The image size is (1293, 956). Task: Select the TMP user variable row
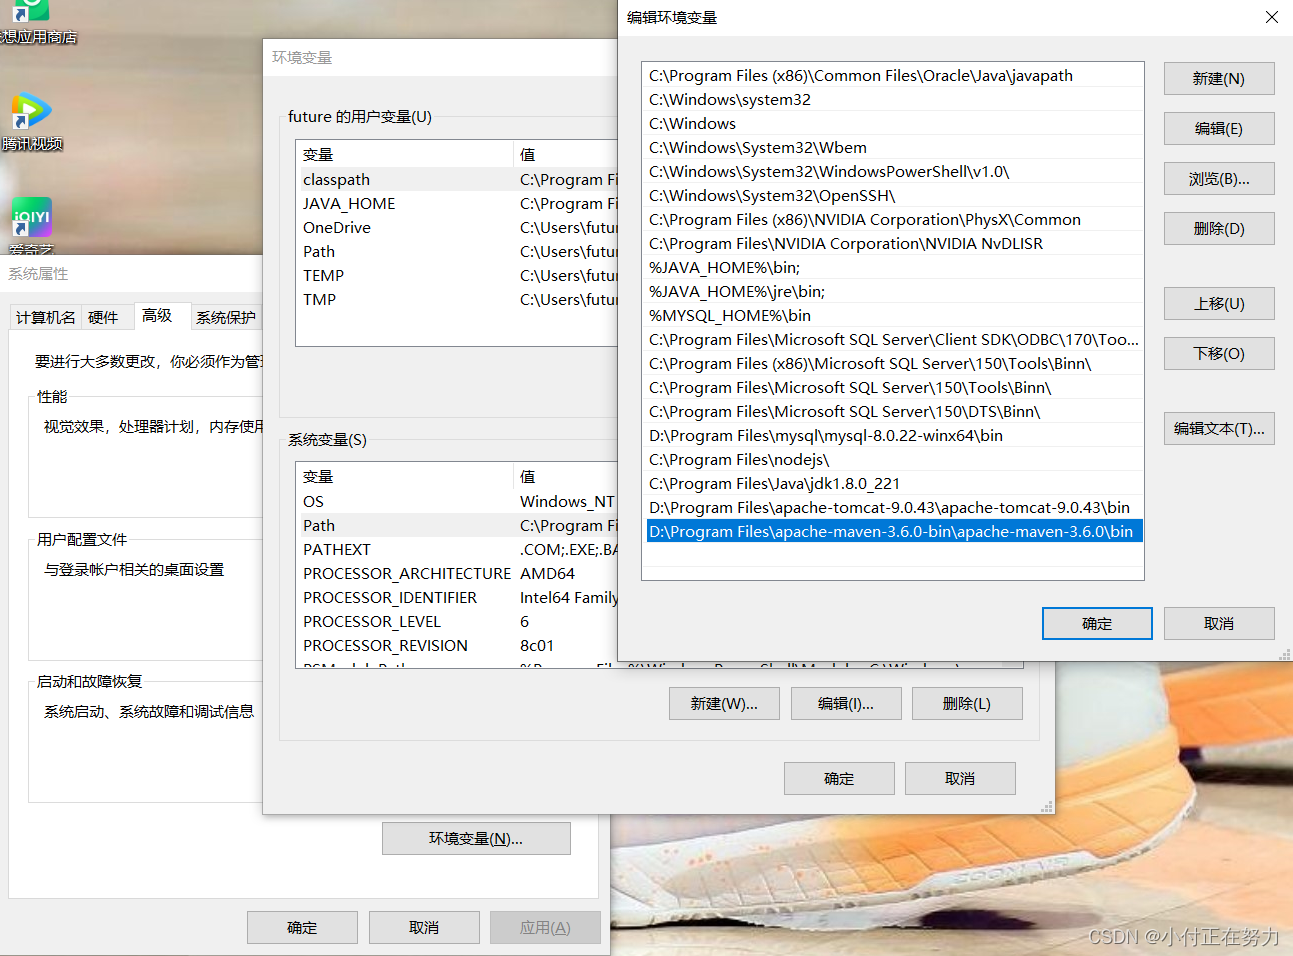coord(457,300)
